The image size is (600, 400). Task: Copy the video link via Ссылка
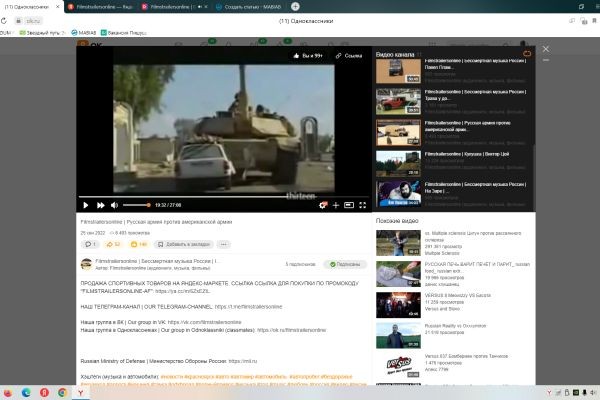point(349,56)
